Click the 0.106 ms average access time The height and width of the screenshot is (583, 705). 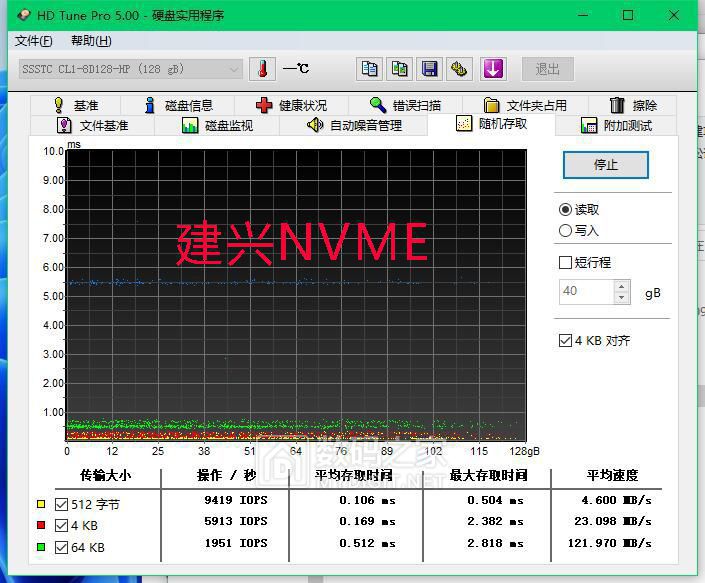pyautogui.click(x=367, y=500)
